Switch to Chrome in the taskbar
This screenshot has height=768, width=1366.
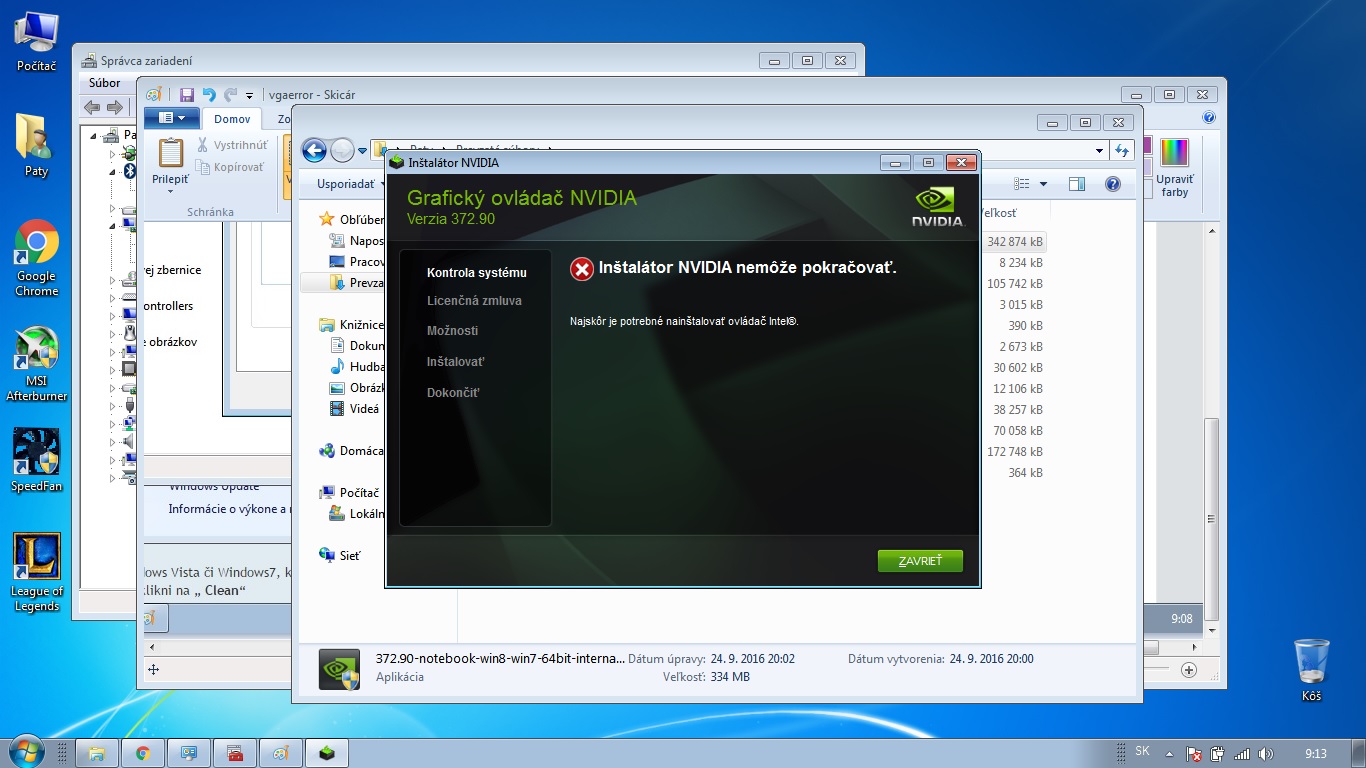pos(143,753)
